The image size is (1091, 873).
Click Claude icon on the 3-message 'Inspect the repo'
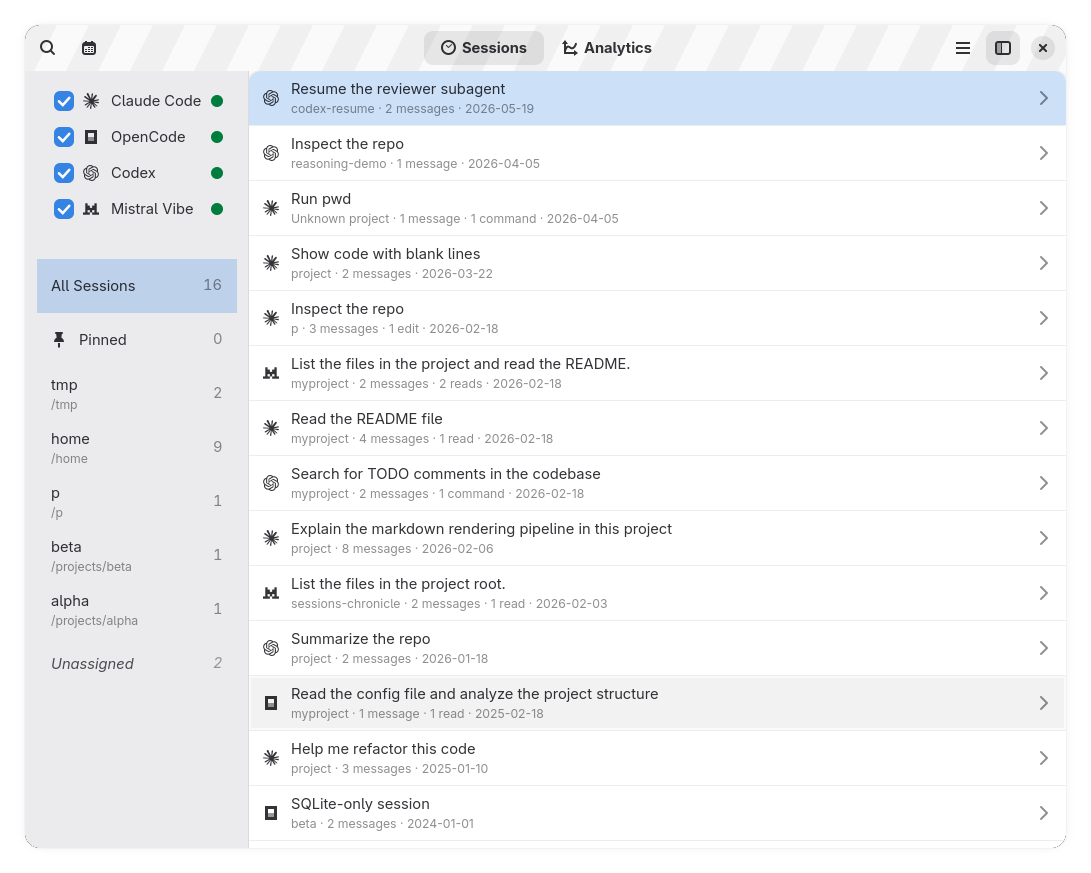pyautogui.click(x=271, y=318)
